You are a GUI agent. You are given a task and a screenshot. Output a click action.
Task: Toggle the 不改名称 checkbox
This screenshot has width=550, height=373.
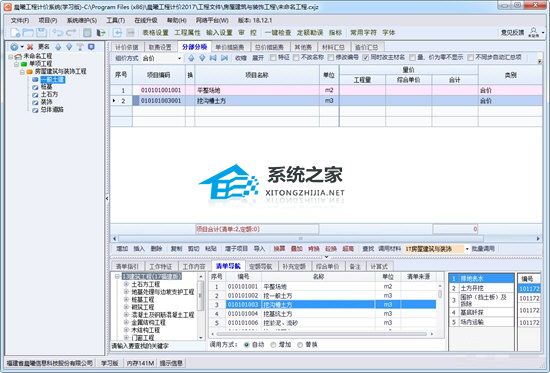(x=296, y=58)
